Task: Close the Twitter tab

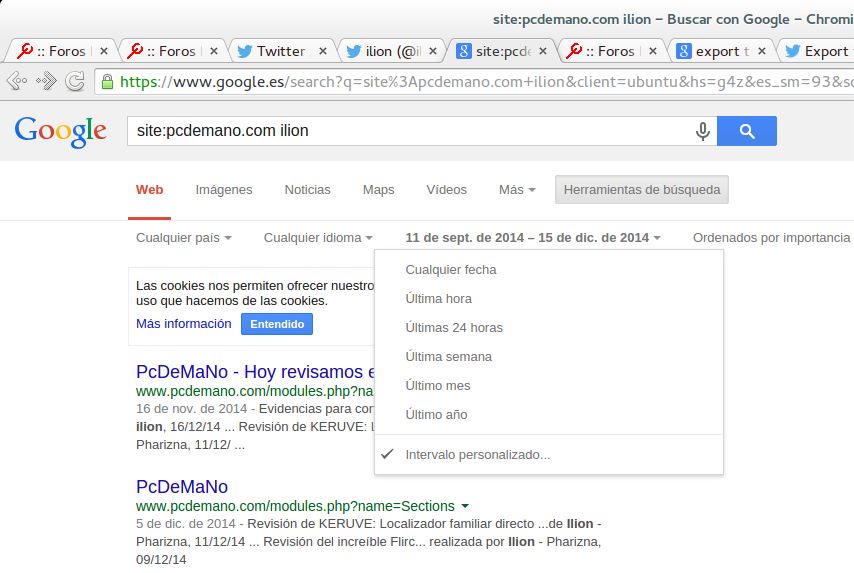Action: point(323,51)
